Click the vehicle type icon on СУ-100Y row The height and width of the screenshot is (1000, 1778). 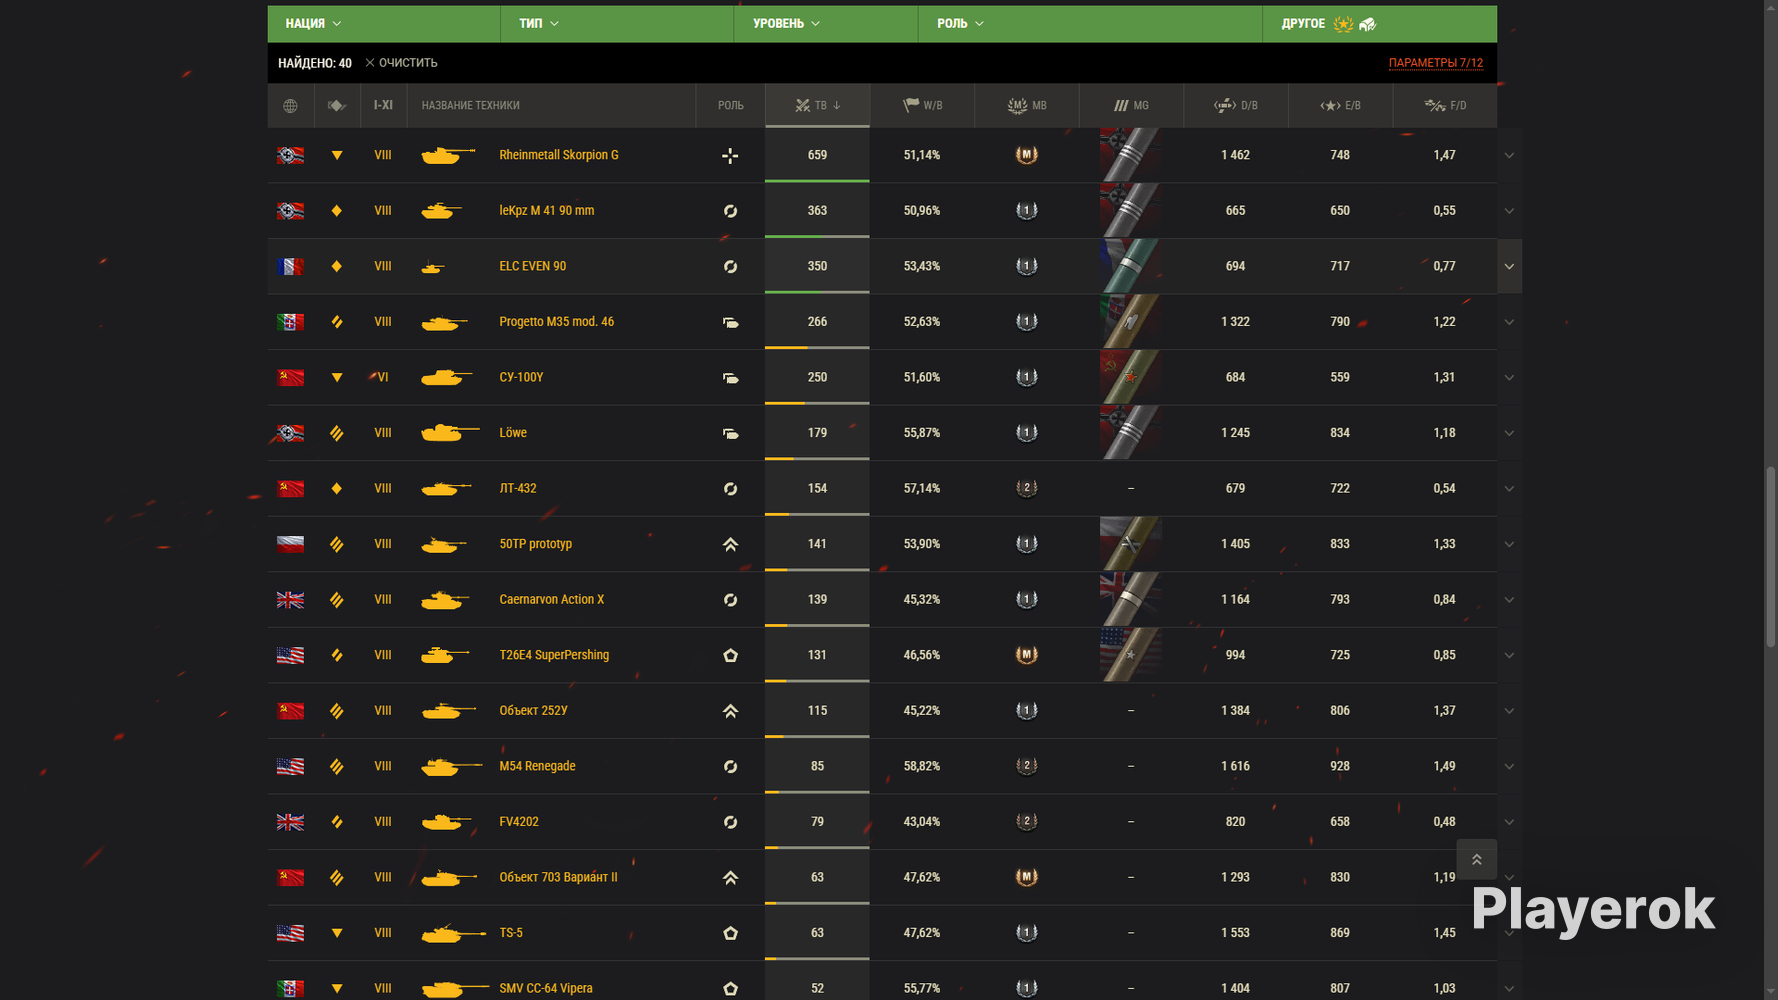(337, 378)
